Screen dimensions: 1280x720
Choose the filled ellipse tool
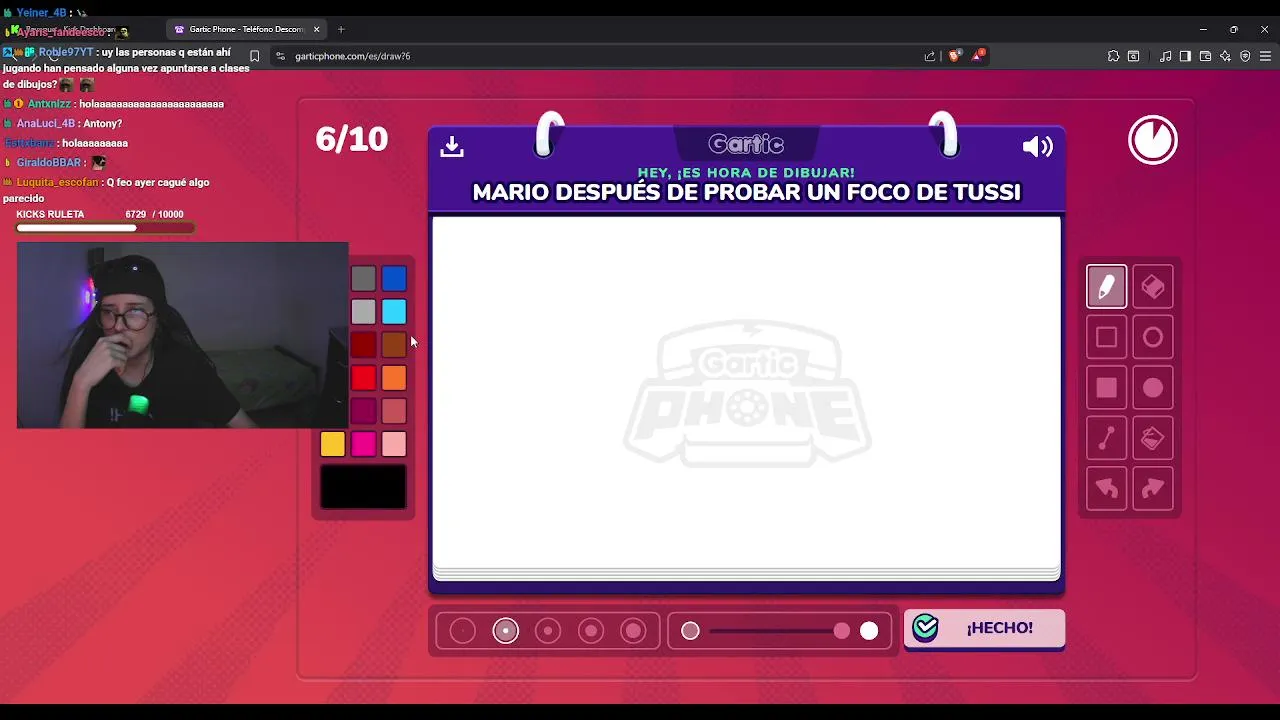click(1153, 387)
